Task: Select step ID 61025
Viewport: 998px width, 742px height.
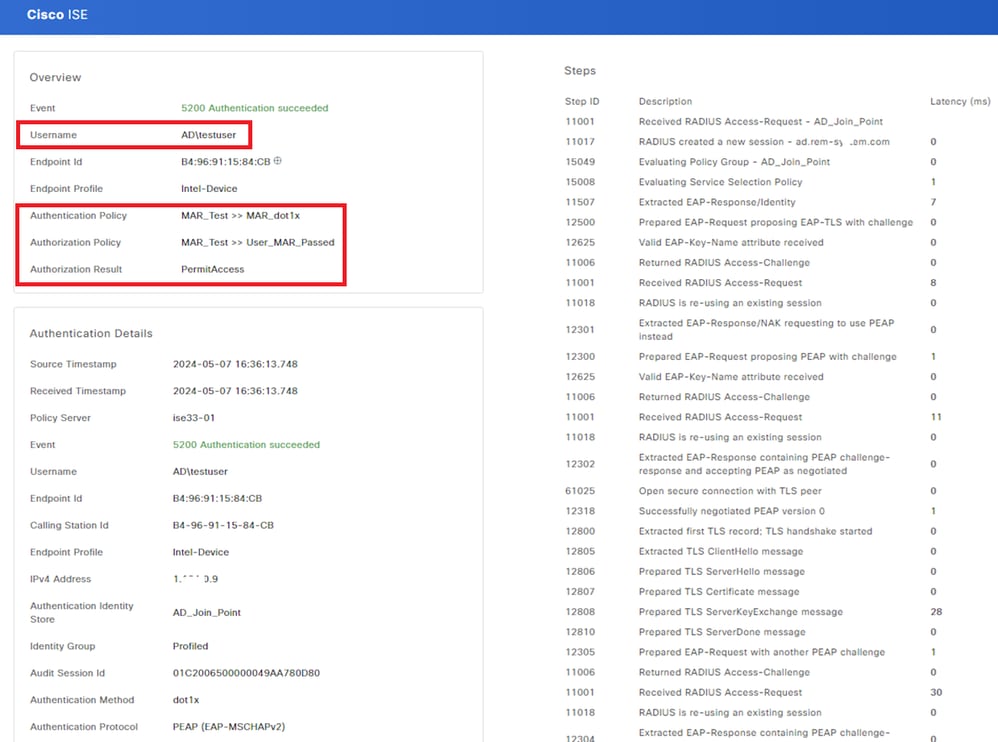Action: click(580, 491)
